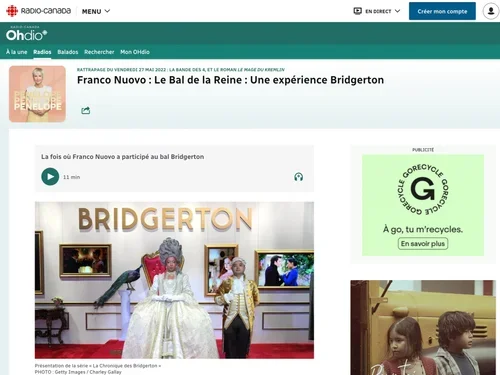This screenshot has width=500, height=375.
Task: Click the text La fois où Franco Nuovo a participé
Action: click(x=122, y=157)
